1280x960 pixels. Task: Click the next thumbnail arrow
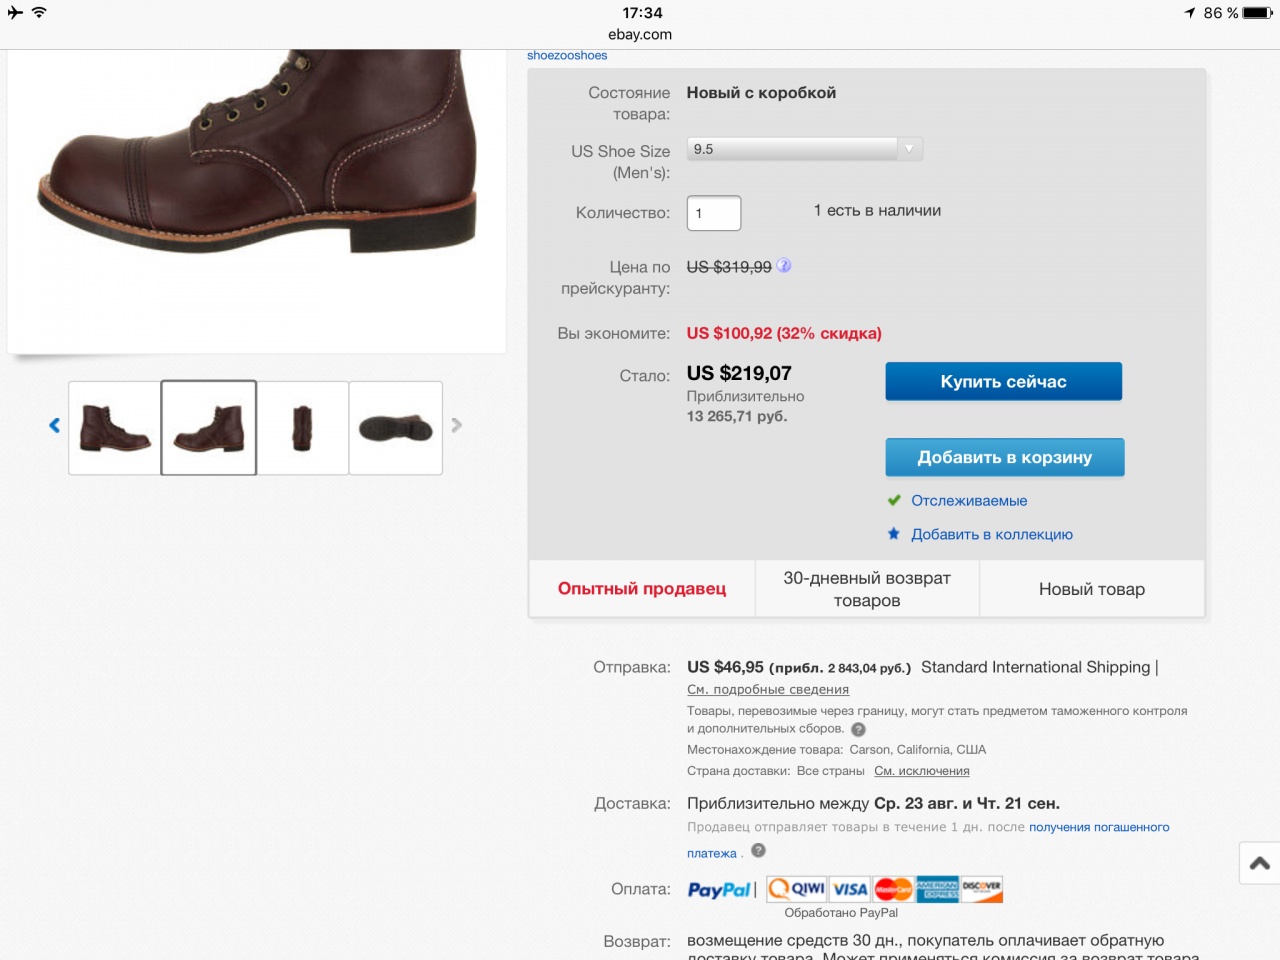tap(456, 426)
